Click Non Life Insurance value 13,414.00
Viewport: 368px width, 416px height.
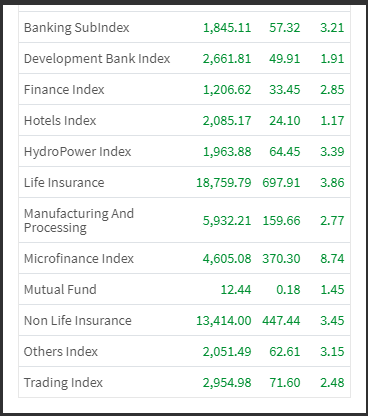coord(224,321)
